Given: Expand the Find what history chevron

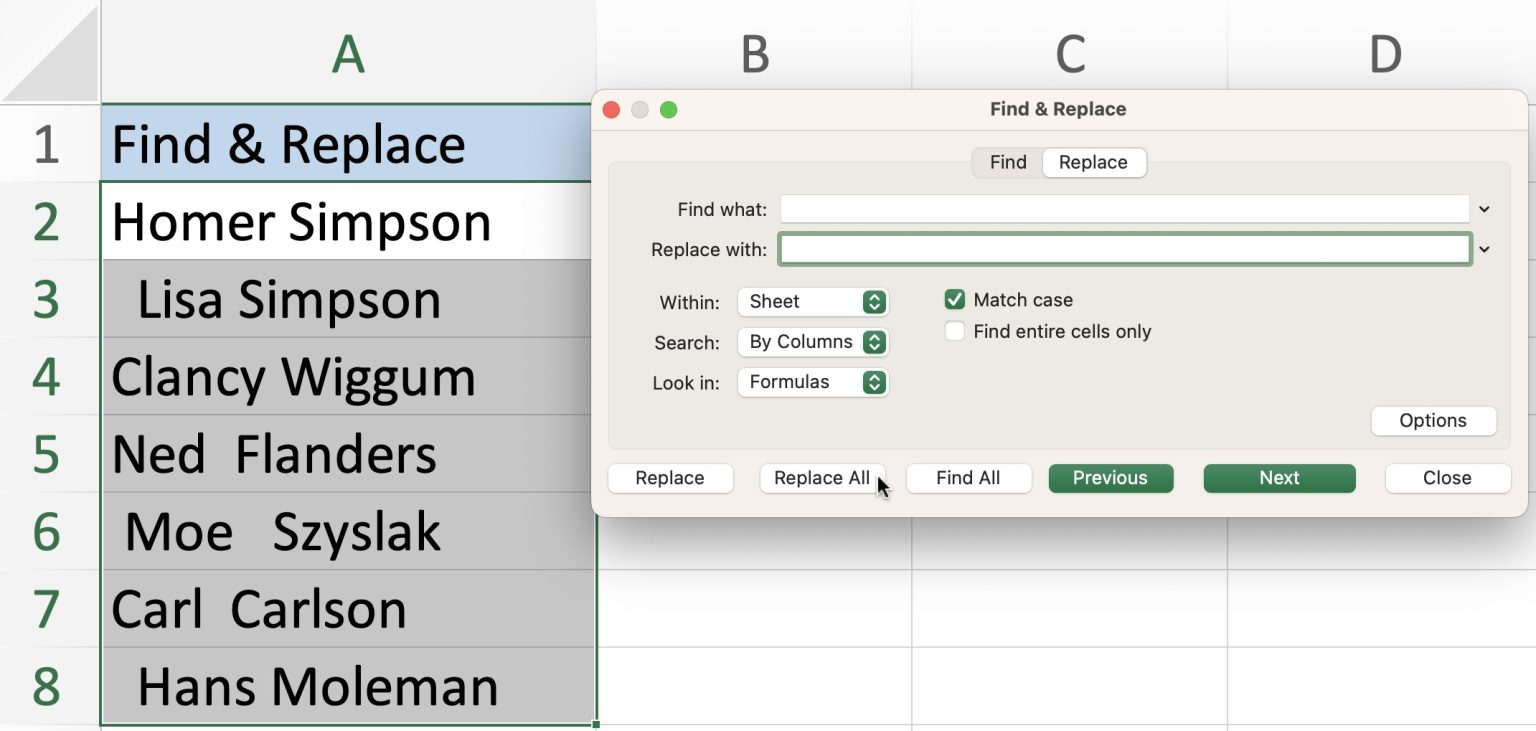Looking at the screenshot, I should [x=1485, y=209].
